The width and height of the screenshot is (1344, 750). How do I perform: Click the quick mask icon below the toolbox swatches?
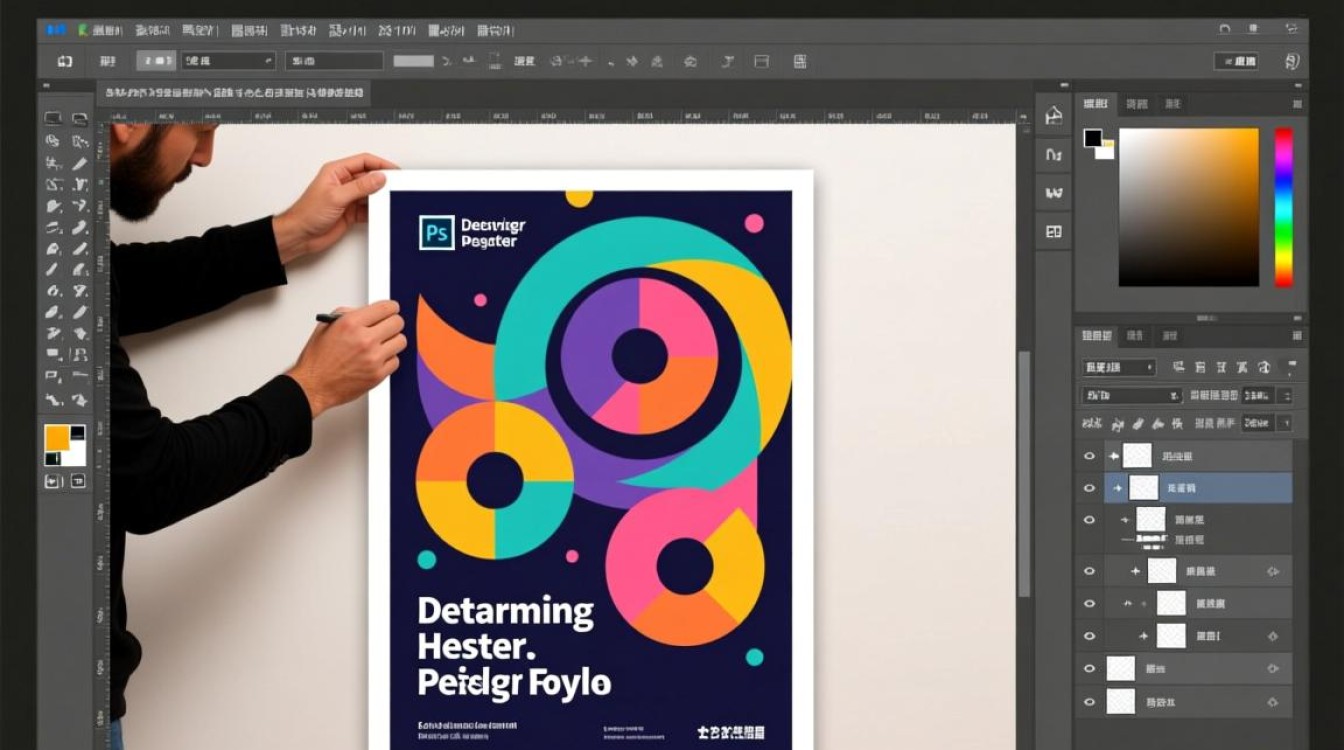tap(54, 482)
